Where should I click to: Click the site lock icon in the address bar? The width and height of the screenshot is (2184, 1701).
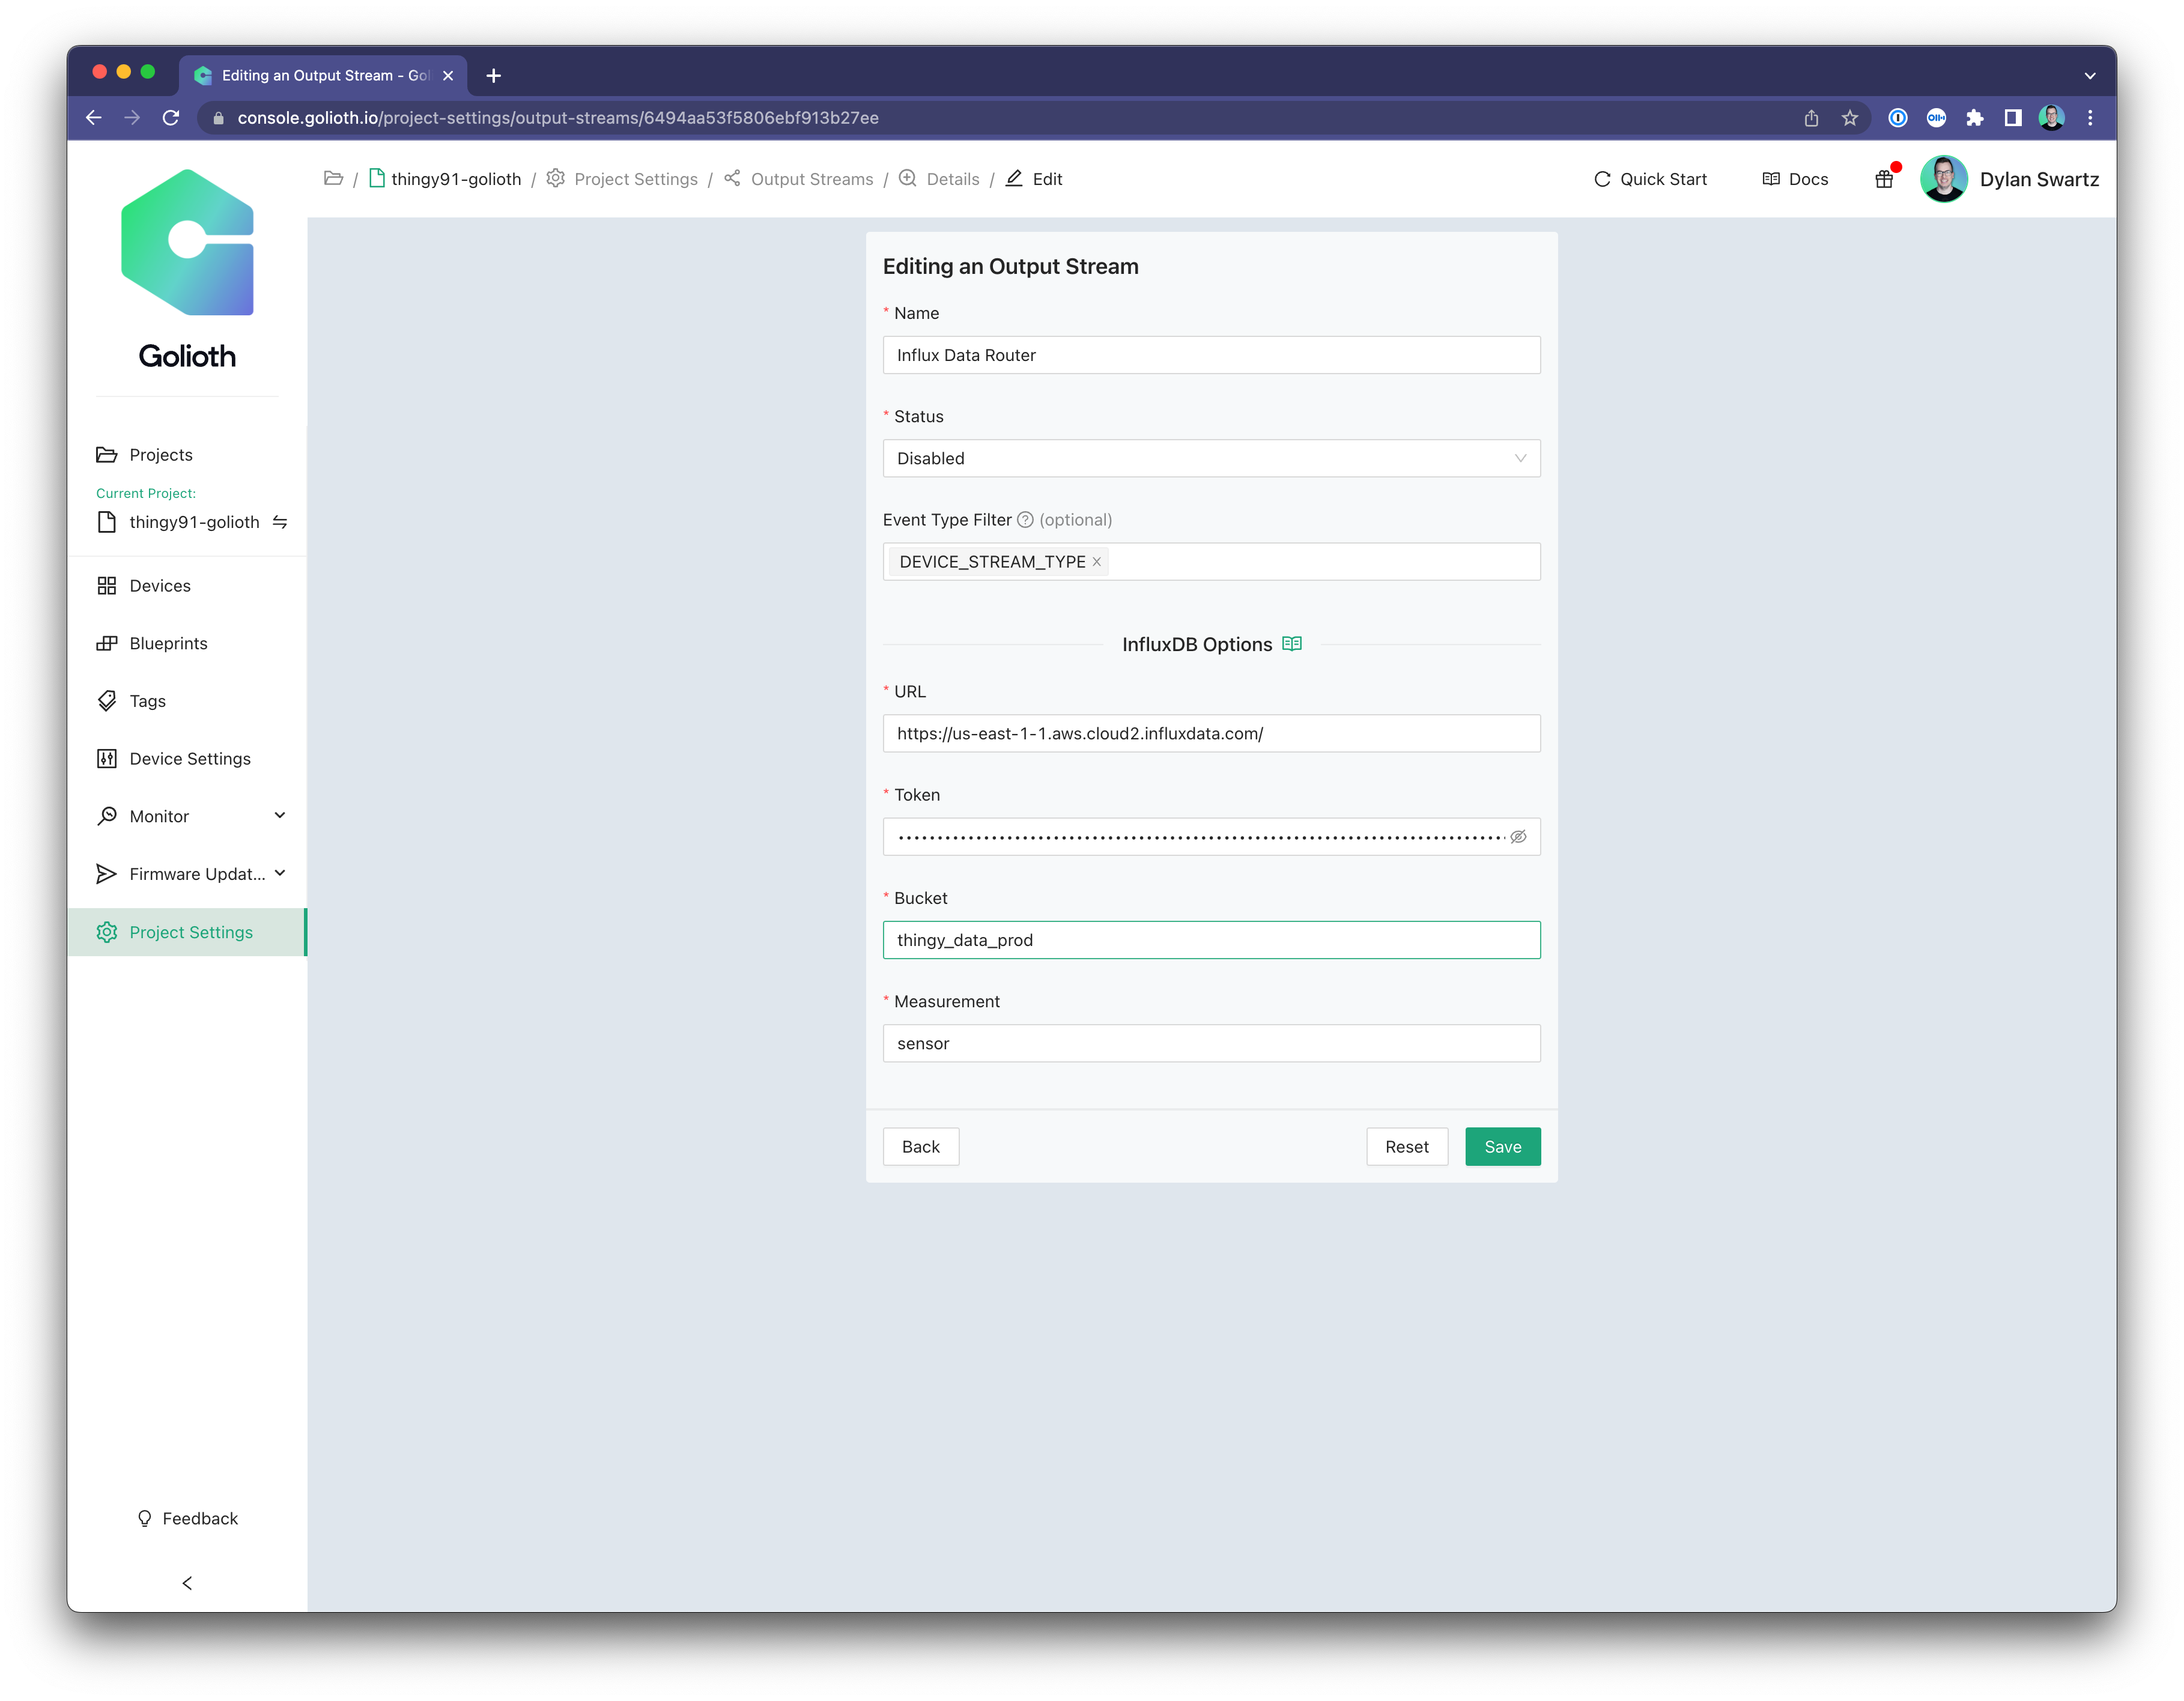(x=218, y=118)
